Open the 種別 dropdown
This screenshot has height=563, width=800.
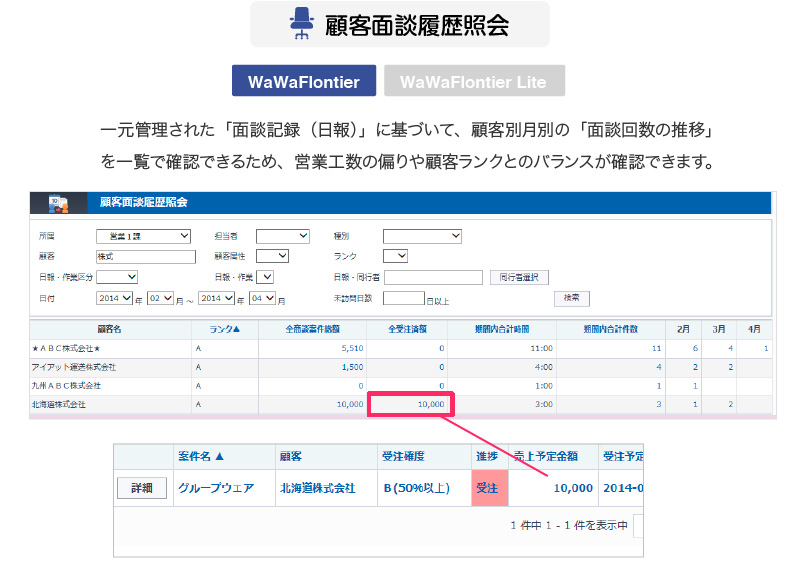coord(422,236)
